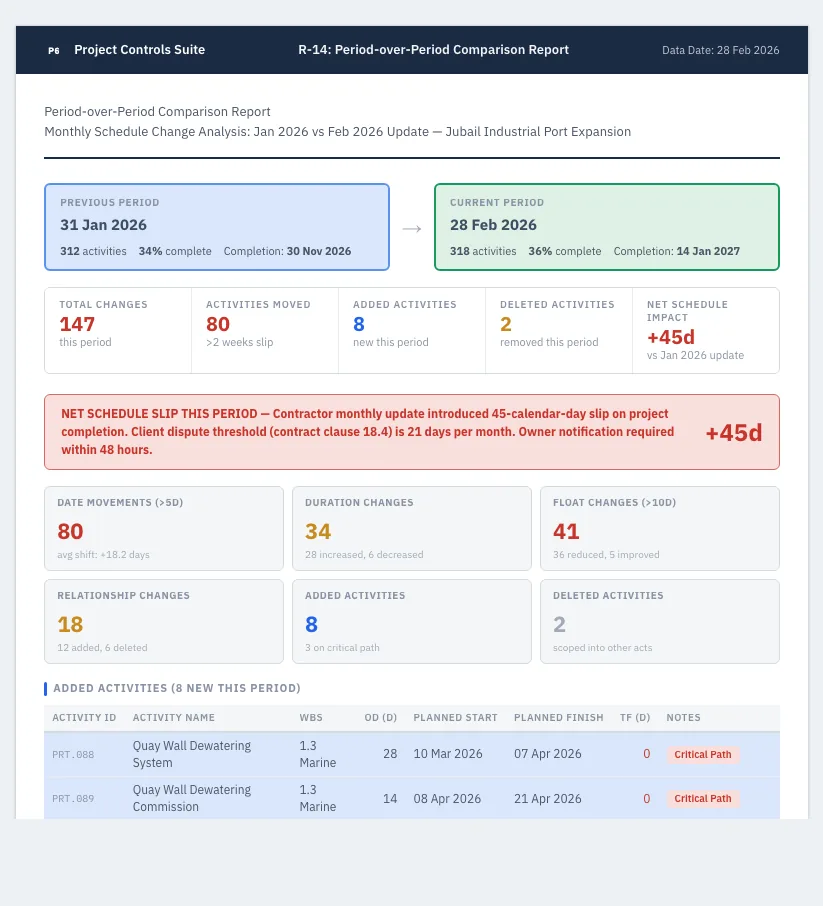
Task: Sort by Notes column header
Action: pos(683,718)
